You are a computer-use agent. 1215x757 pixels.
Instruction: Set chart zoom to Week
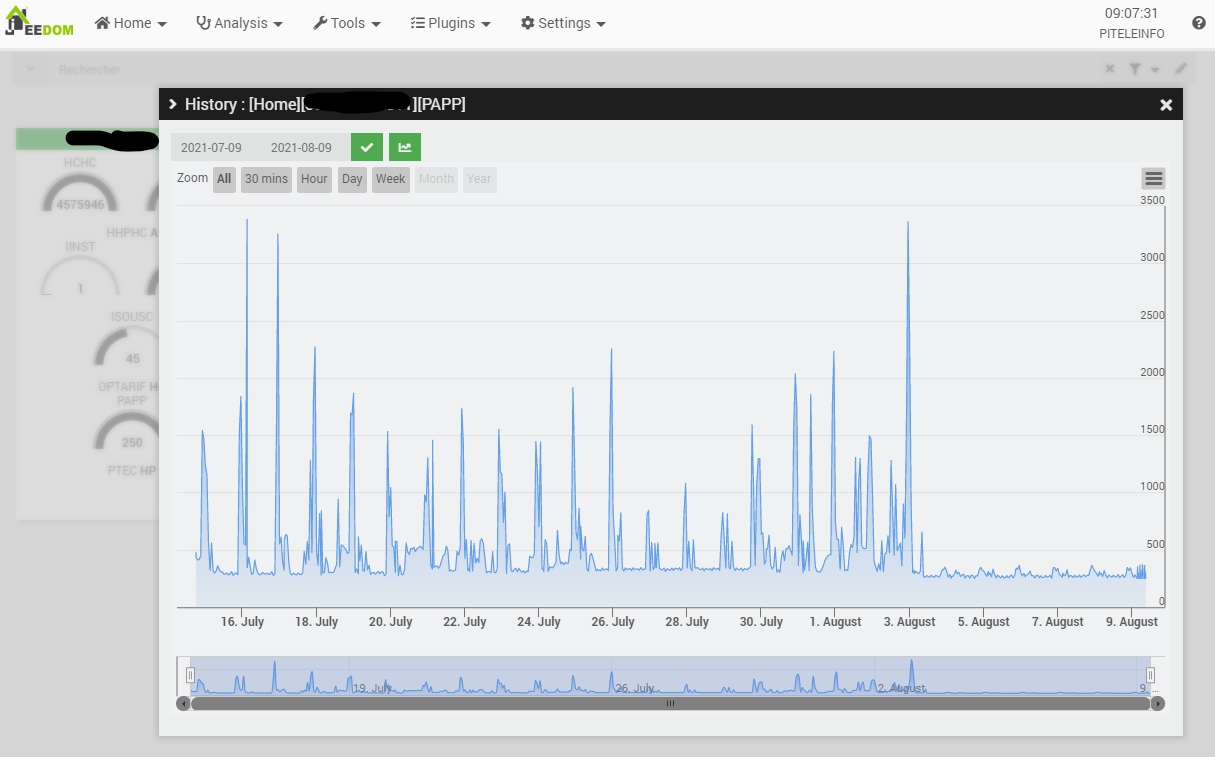coord(390,179)
